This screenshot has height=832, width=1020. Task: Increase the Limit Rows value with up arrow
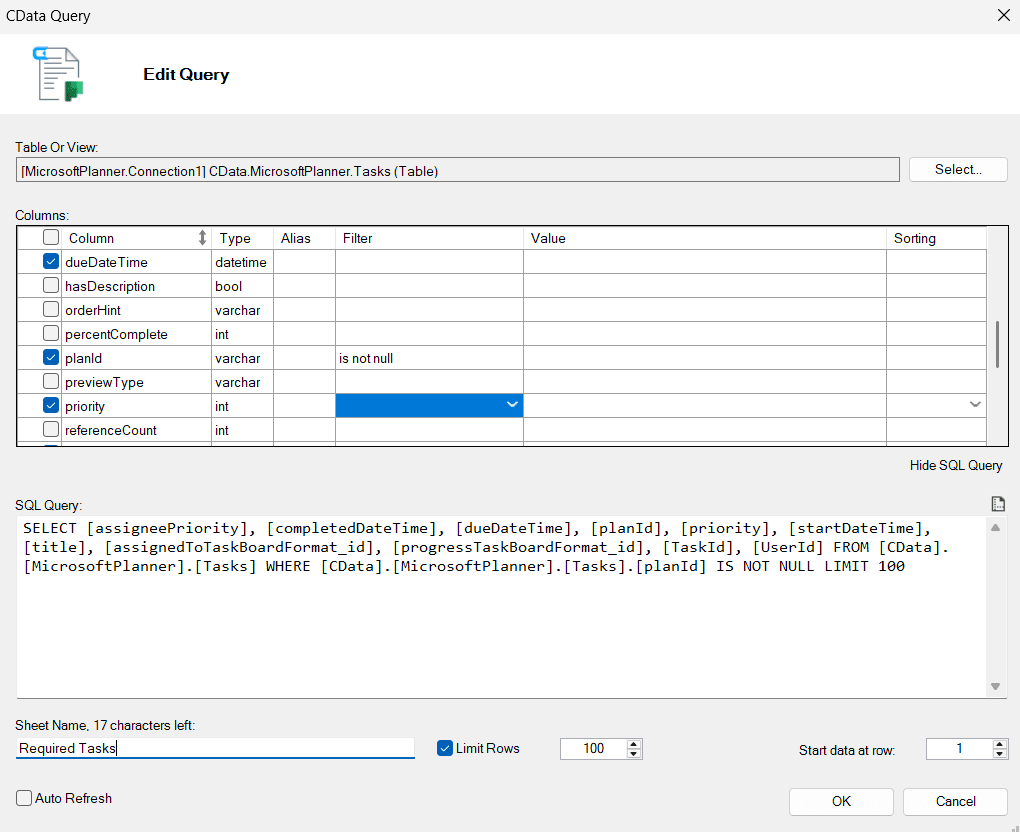pyautogui.click(x=633, y=743)
